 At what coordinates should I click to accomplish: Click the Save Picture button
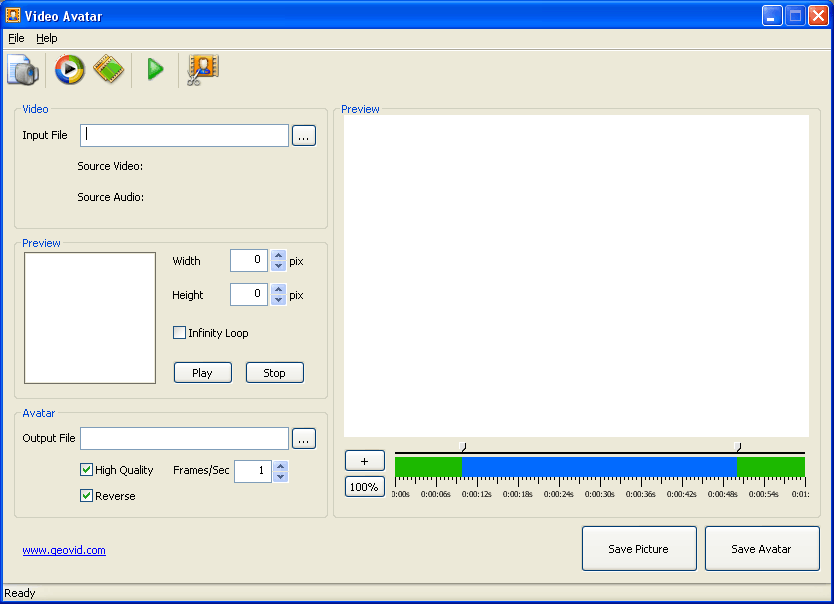[x=639, y=549]
